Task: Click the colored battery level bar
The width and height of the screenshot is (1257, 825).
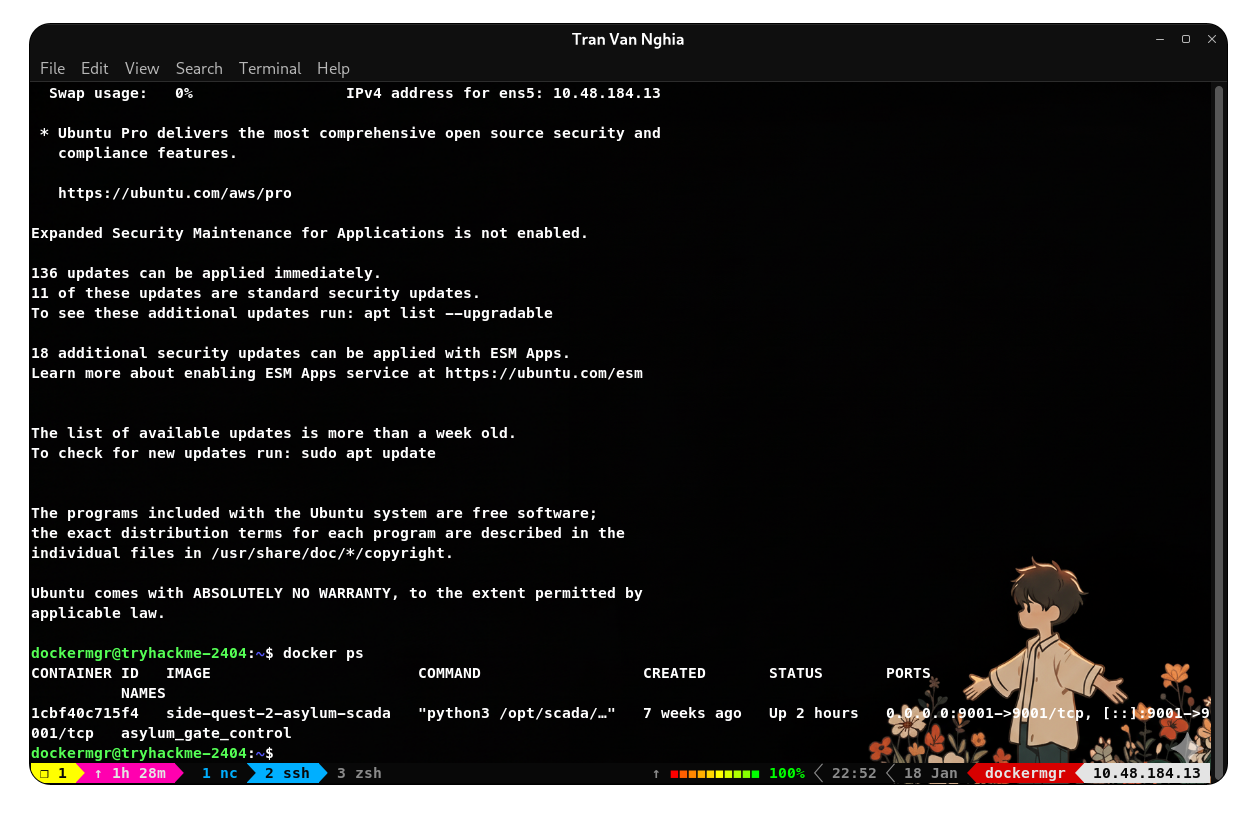Action: click(715, 773)
